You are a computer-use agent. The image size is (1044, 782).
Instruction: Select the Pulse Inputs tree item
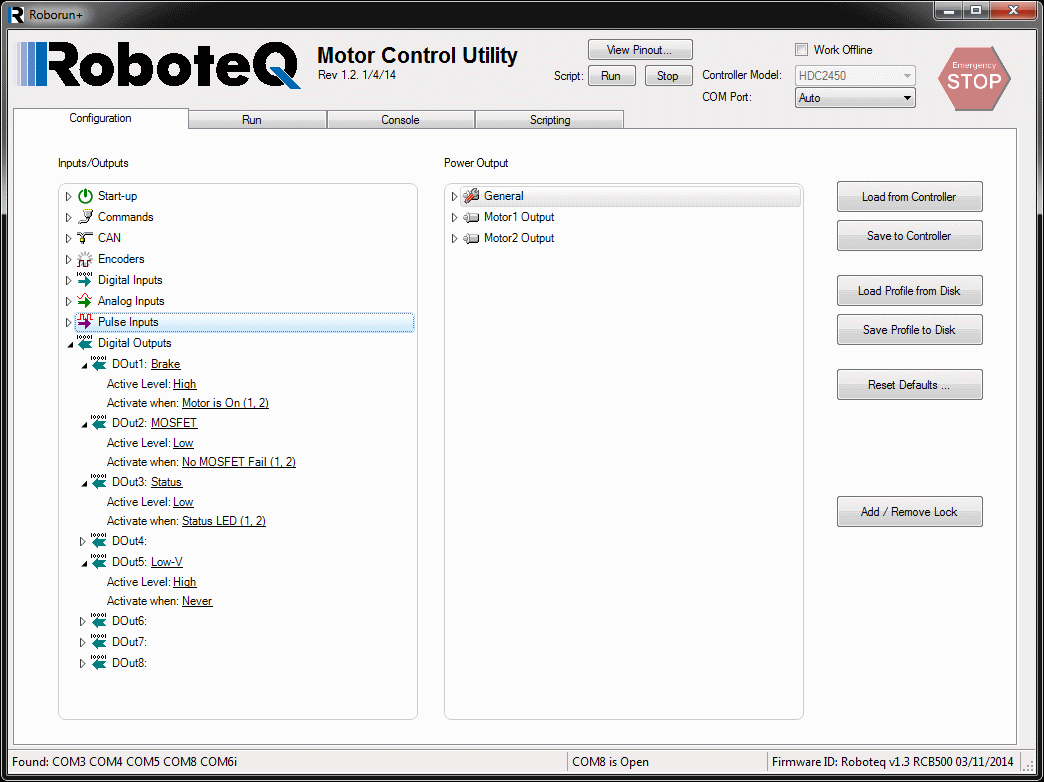[128, 322]
